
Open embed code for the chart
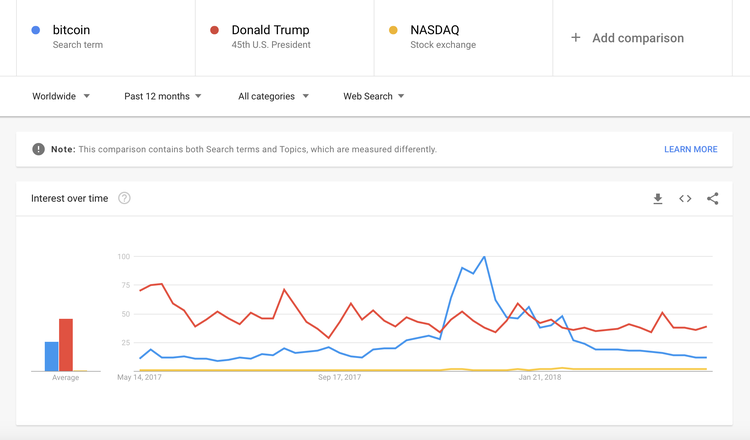pos(685,198)
